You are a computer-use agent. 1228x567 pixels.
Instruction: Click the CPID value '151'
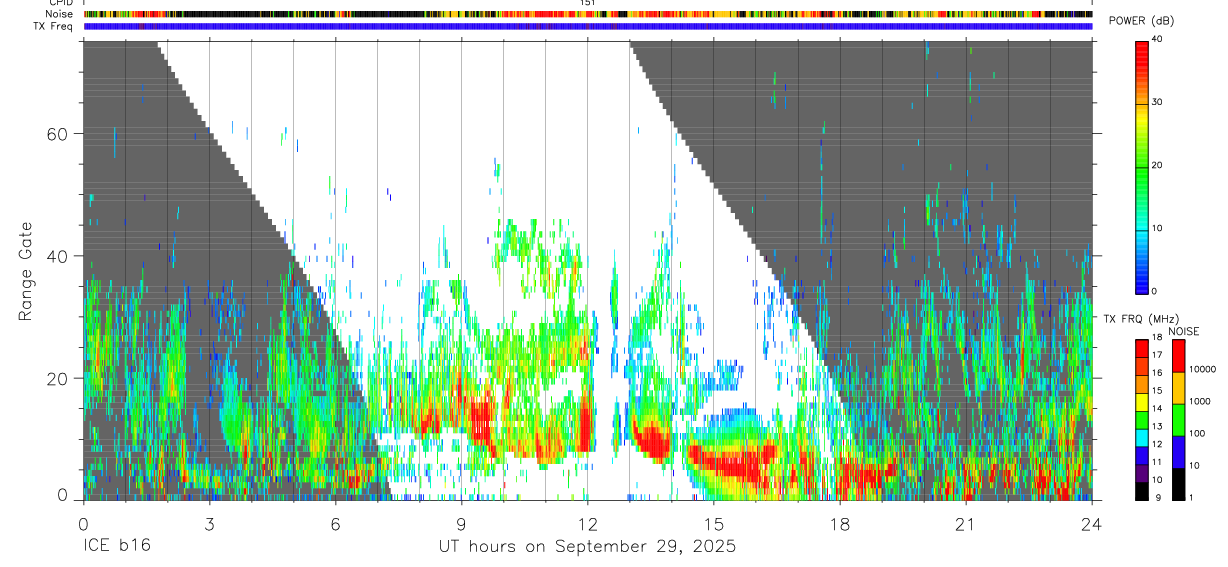(588, 3)
